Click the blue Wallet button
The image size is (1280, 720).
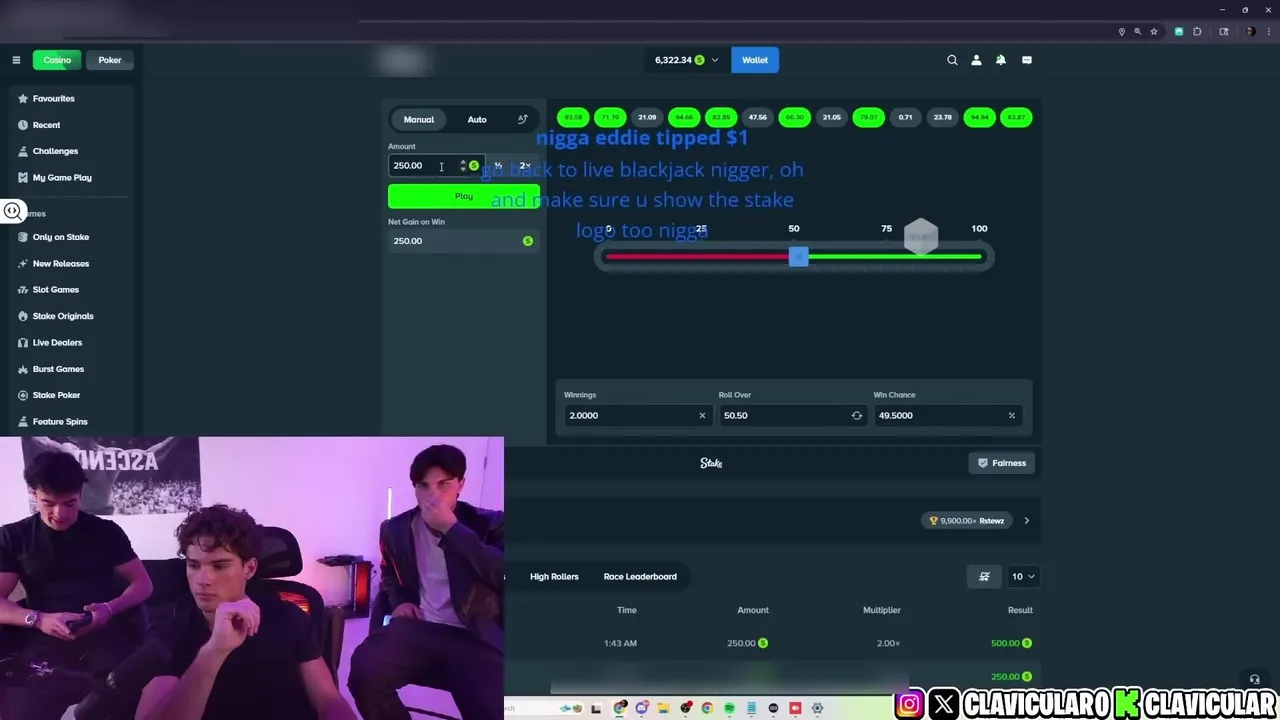(x=755, y=60)
